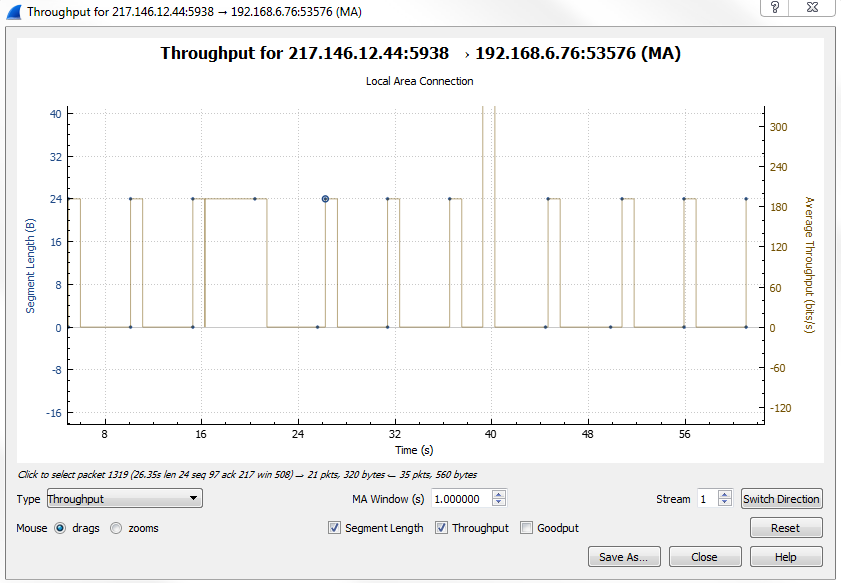Click the MA Window value field
Image resolution: width=841 pixels, height=583 pixels.
(x=461, y=499)
